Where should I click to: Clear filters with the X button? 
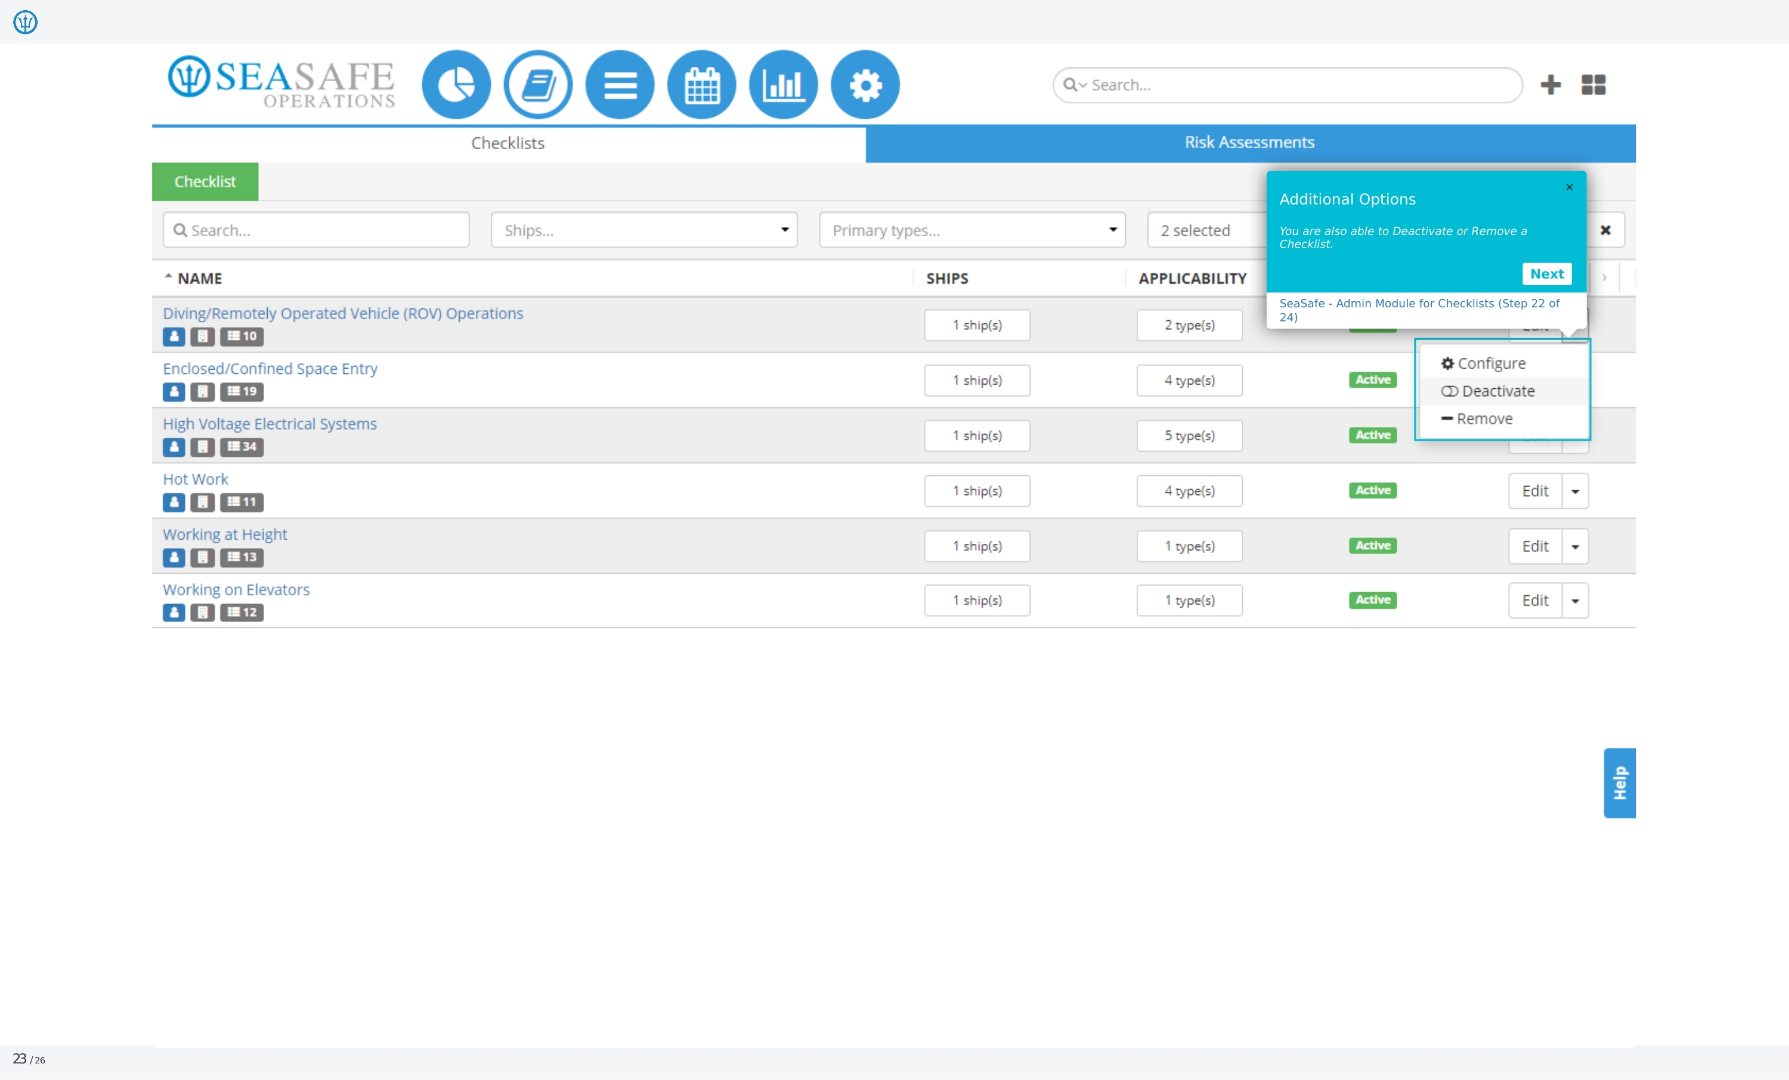(1605, 230)
